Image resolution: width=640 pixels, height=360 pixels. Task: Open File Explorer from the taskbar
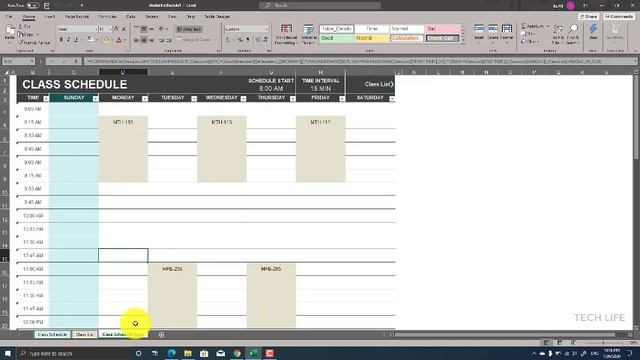point(188,353)
